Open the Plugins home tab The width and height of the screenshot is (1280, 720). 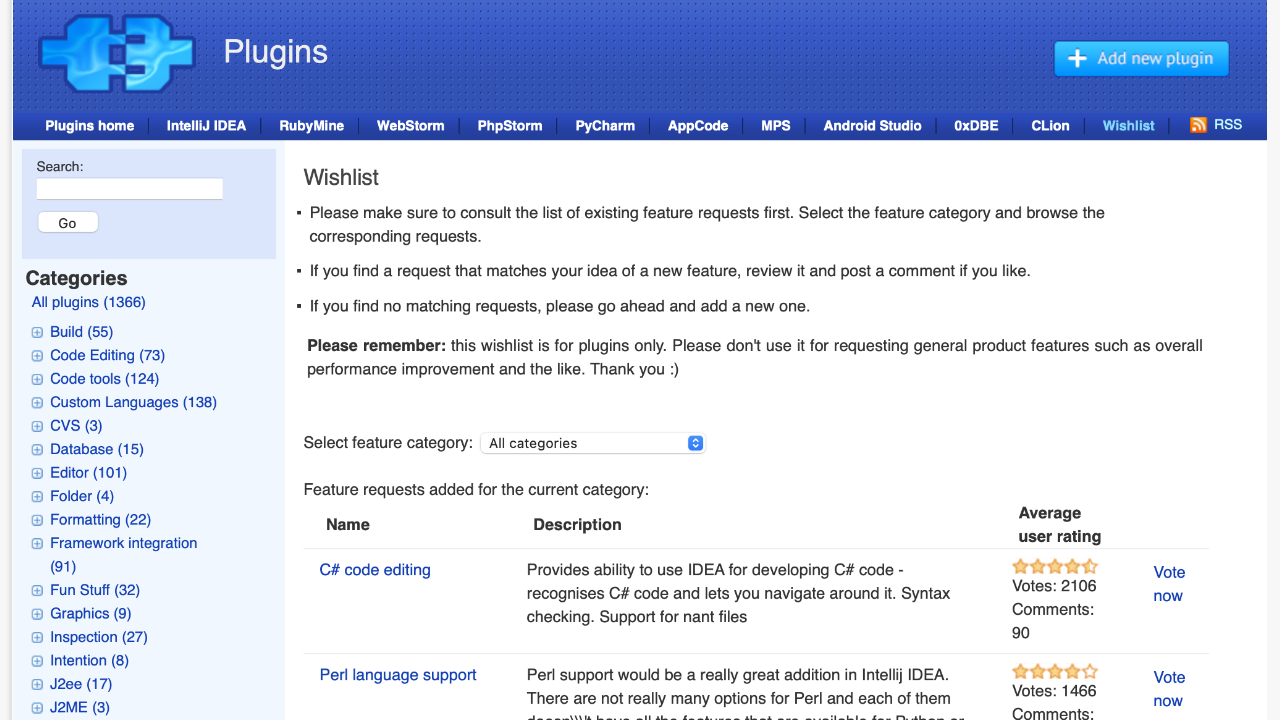click(90, 125)
